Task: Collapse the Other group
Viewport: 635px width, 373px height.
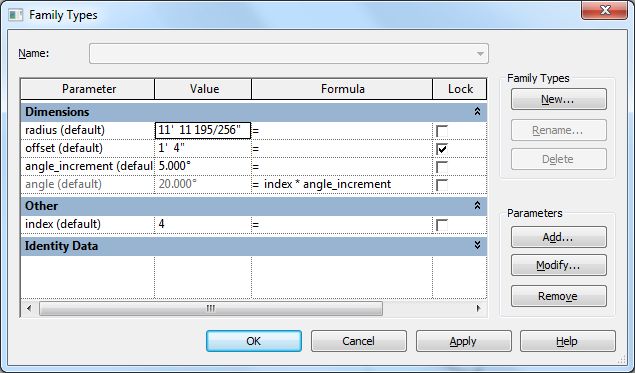Action: point(477,205)
